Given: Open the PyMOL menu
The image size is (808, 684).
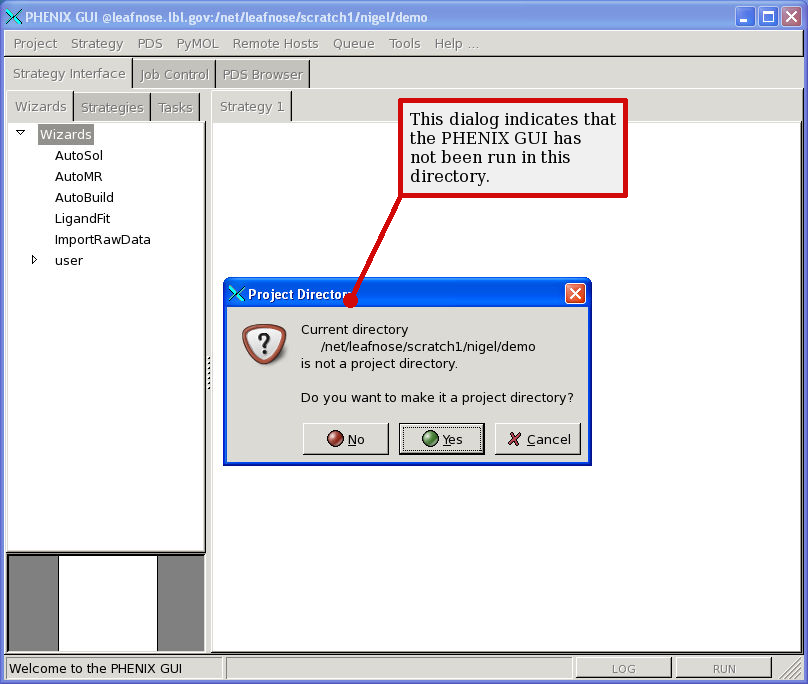Looking at the screenshot, I should pyautogui.click(x=197, y=43).
